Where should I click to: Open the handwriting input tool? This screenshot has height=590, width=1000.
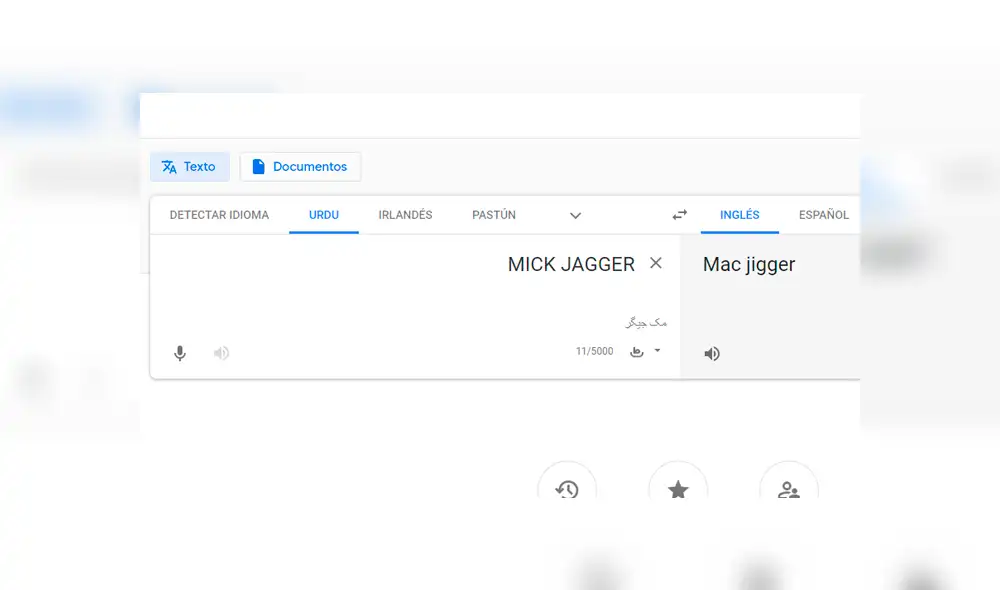[637, 352]
